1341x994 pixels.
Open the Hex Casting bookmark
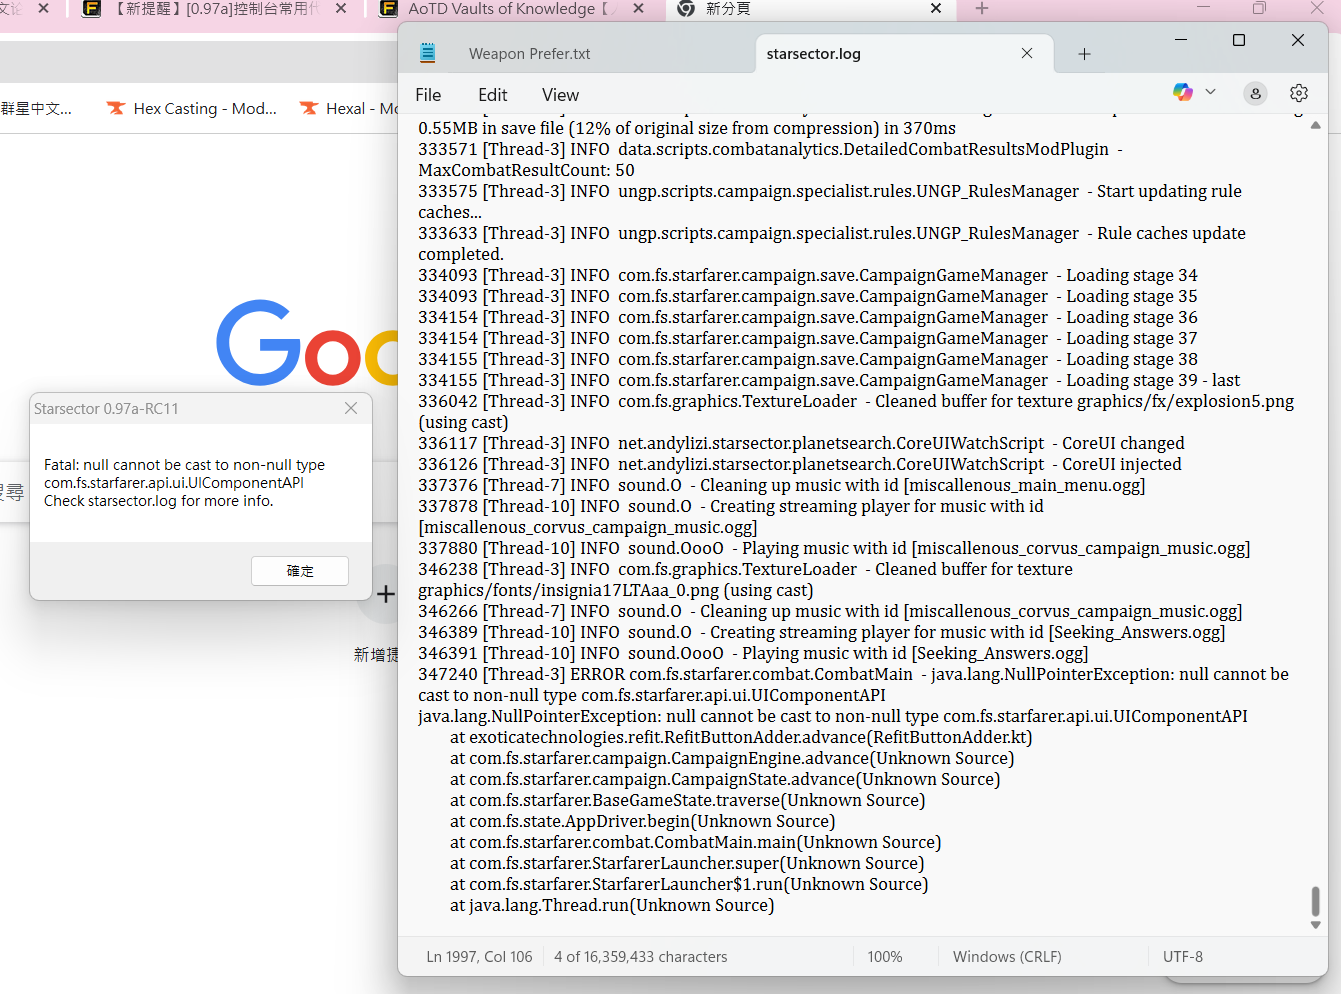pos(190,108)
